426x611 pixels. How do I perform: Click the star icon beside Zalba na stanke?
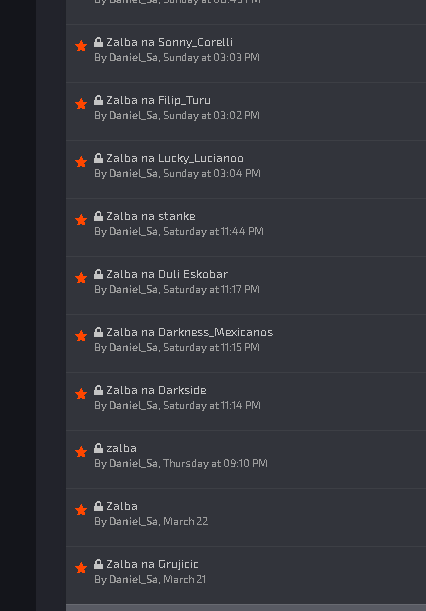pyautogui.click(x=81, y=220)
